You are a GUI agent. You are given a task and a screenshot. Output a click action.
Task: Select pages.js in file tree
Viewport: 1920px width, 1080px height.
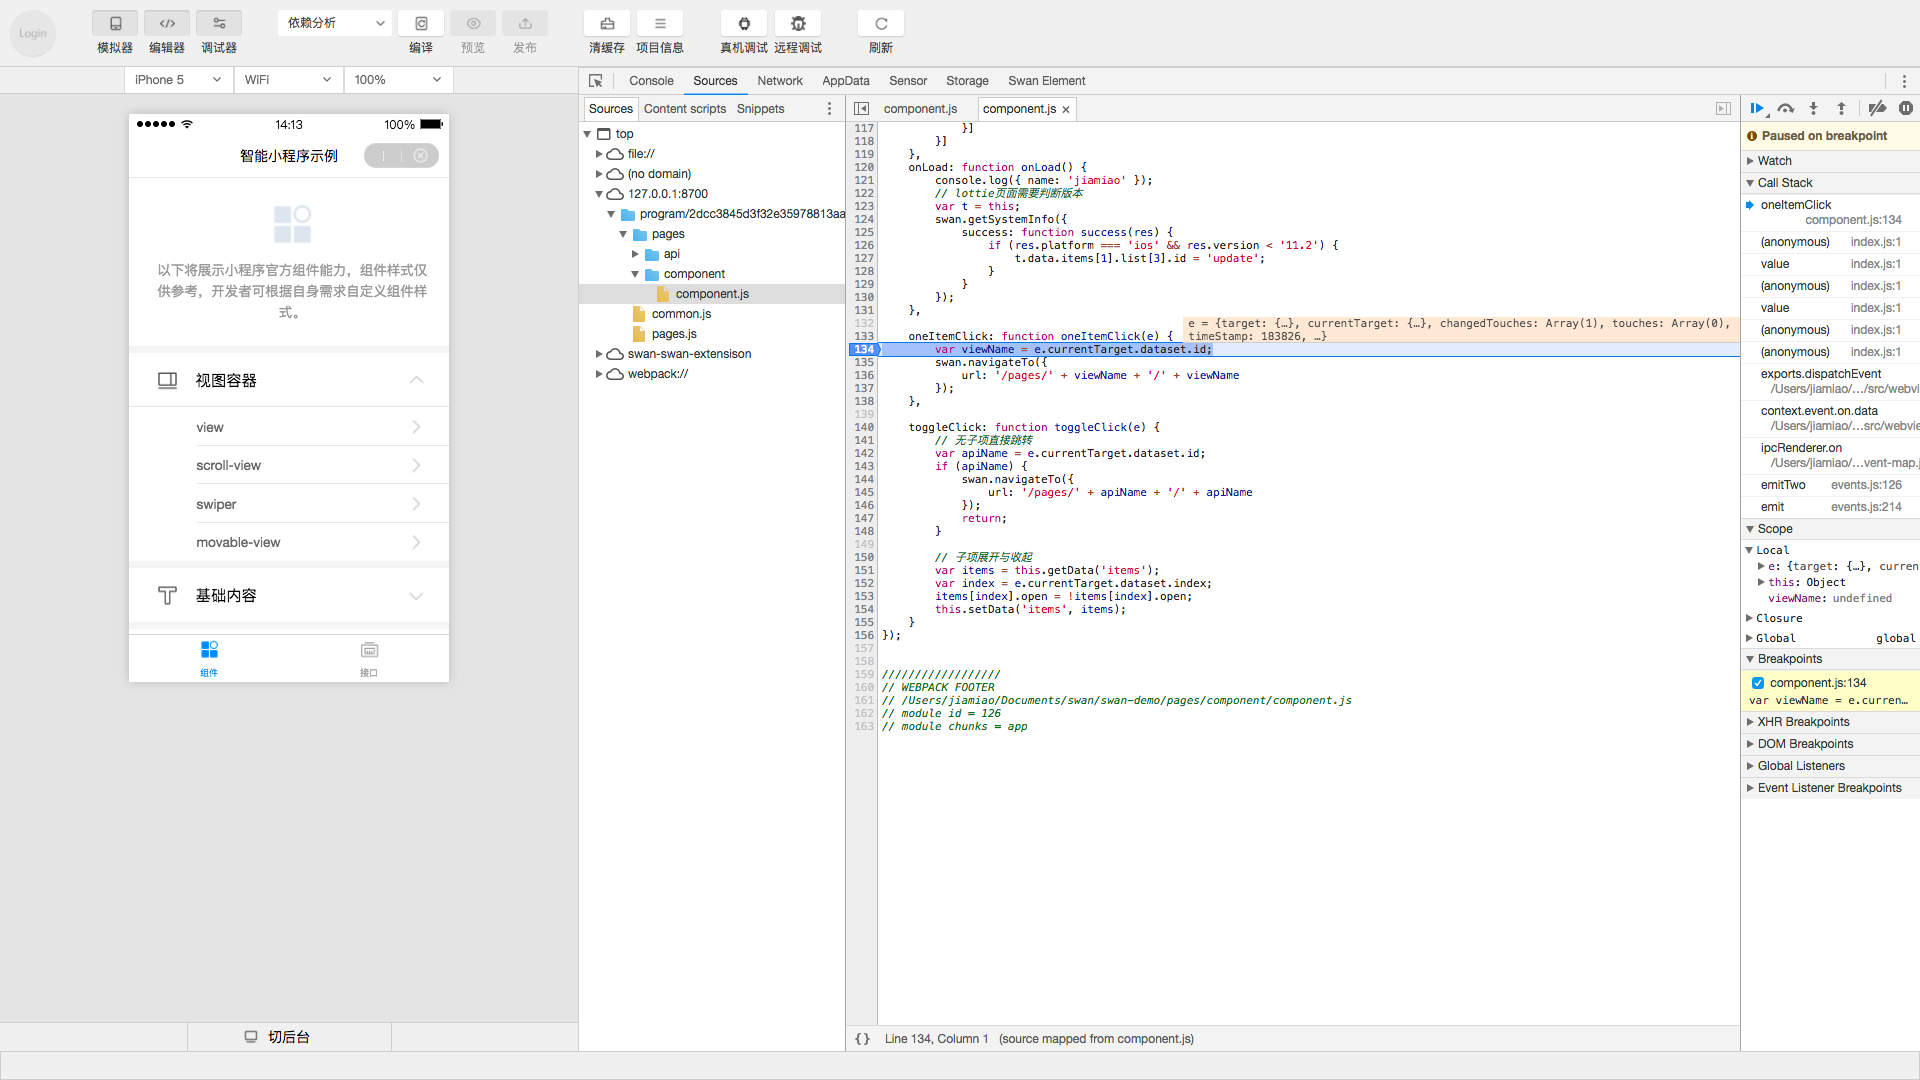point(674,334)
